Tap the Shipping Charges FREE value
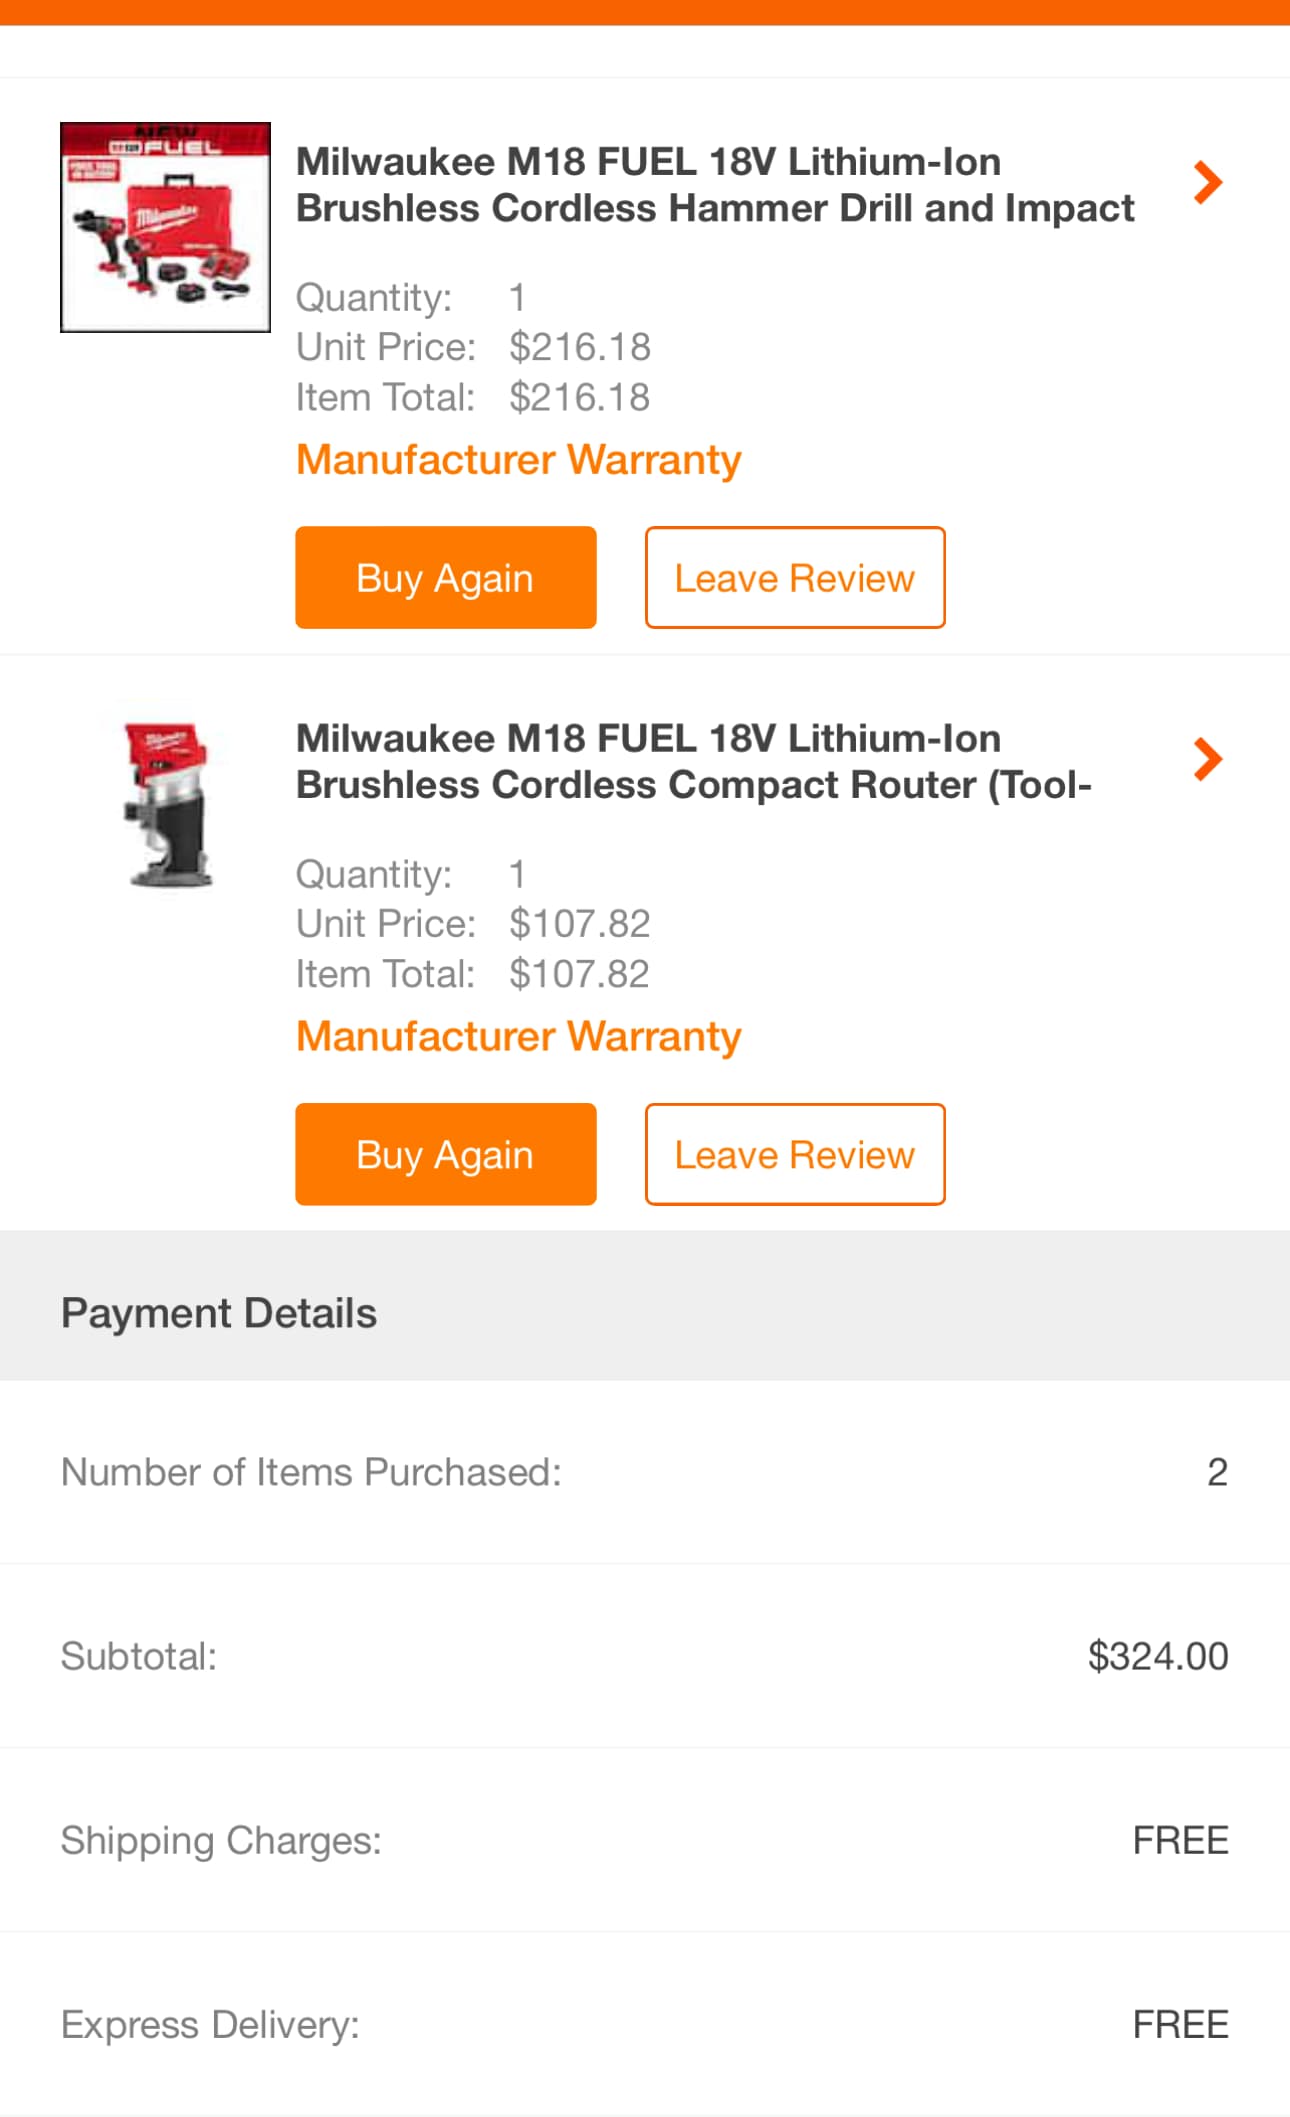 click(x=1180, y=1840)
